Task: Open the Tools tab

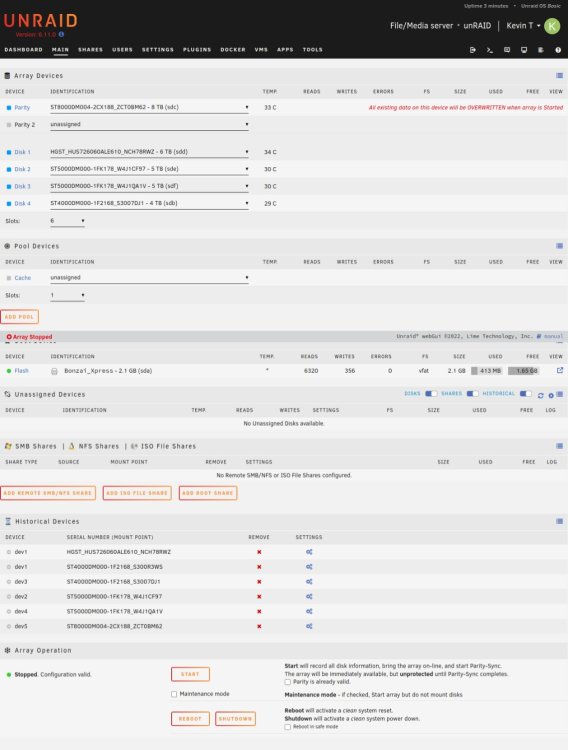Action: coord(312,50)
